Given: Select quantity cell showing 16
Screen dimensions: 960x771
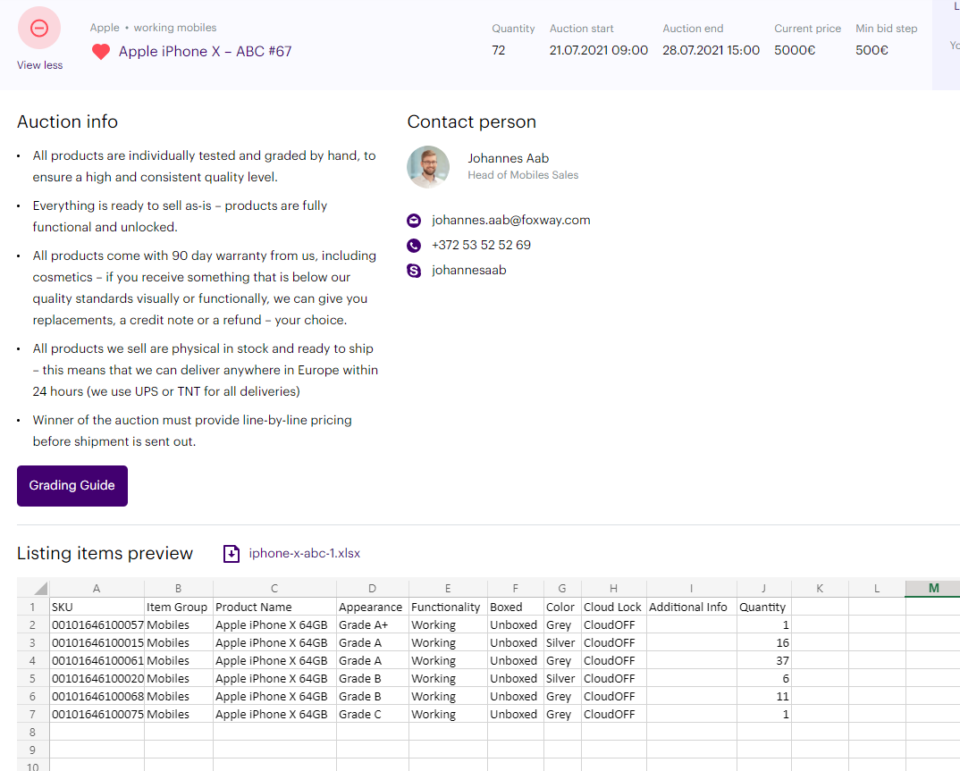Looking at the screenshot, I should coord(764,643).
